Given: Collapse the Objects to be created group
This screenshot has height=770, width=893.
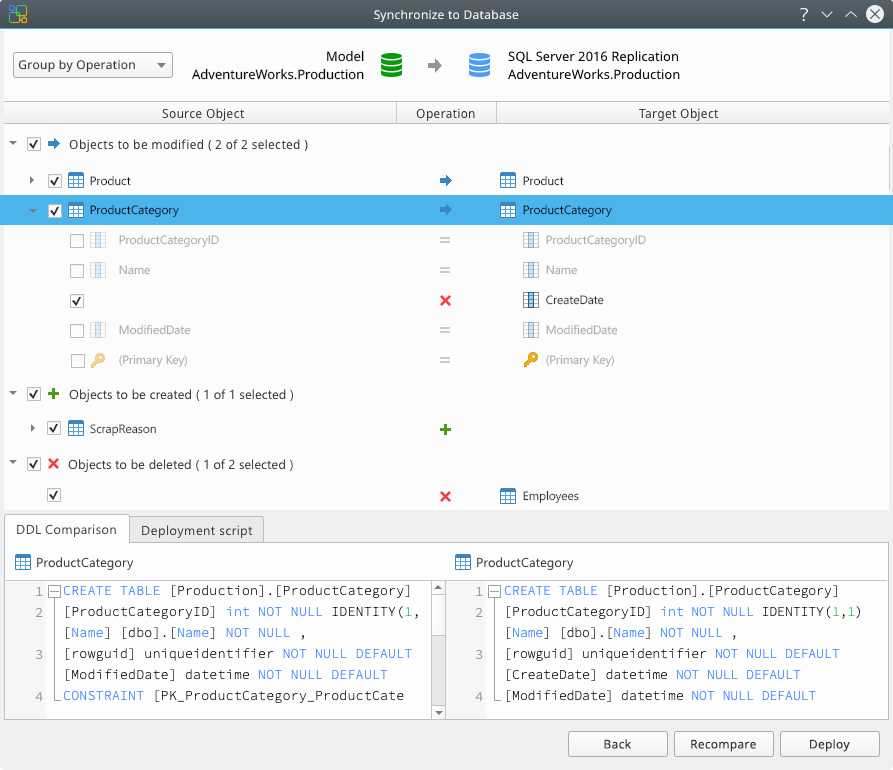Looking at the screenshot, I should pyautogui.click(x=13, y=393).
